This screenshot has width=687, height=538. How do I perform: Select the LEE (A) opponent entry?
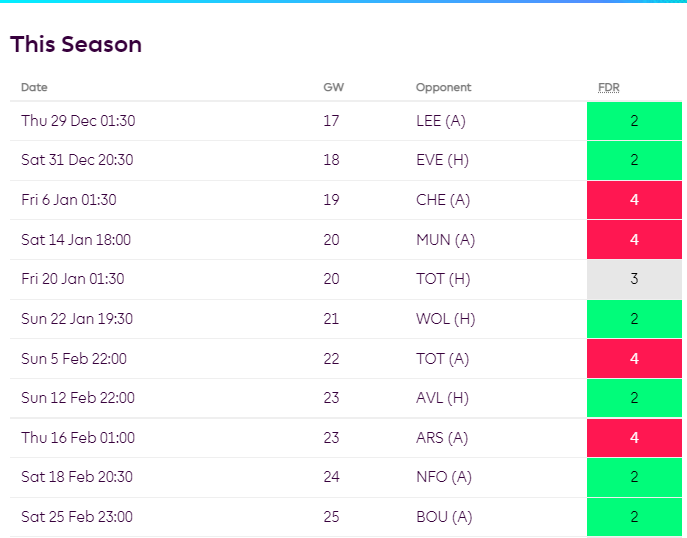pos(440,121)
